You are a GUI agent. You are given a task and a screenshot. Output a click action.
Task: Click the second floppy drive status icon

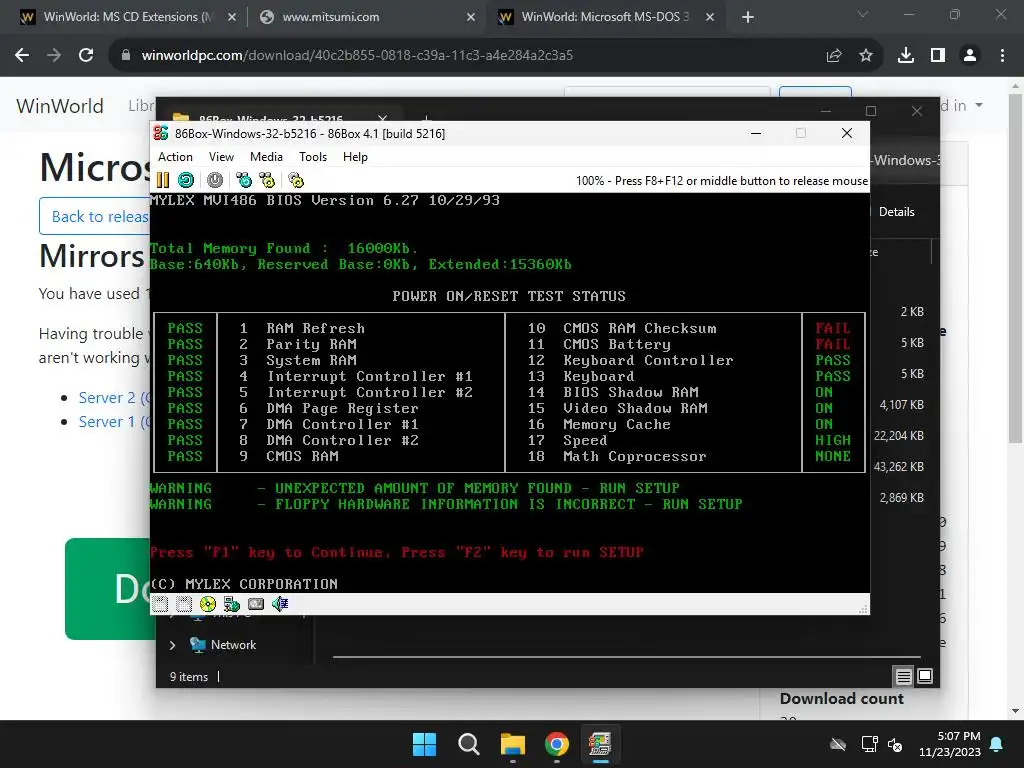click(x=184, y=604)
